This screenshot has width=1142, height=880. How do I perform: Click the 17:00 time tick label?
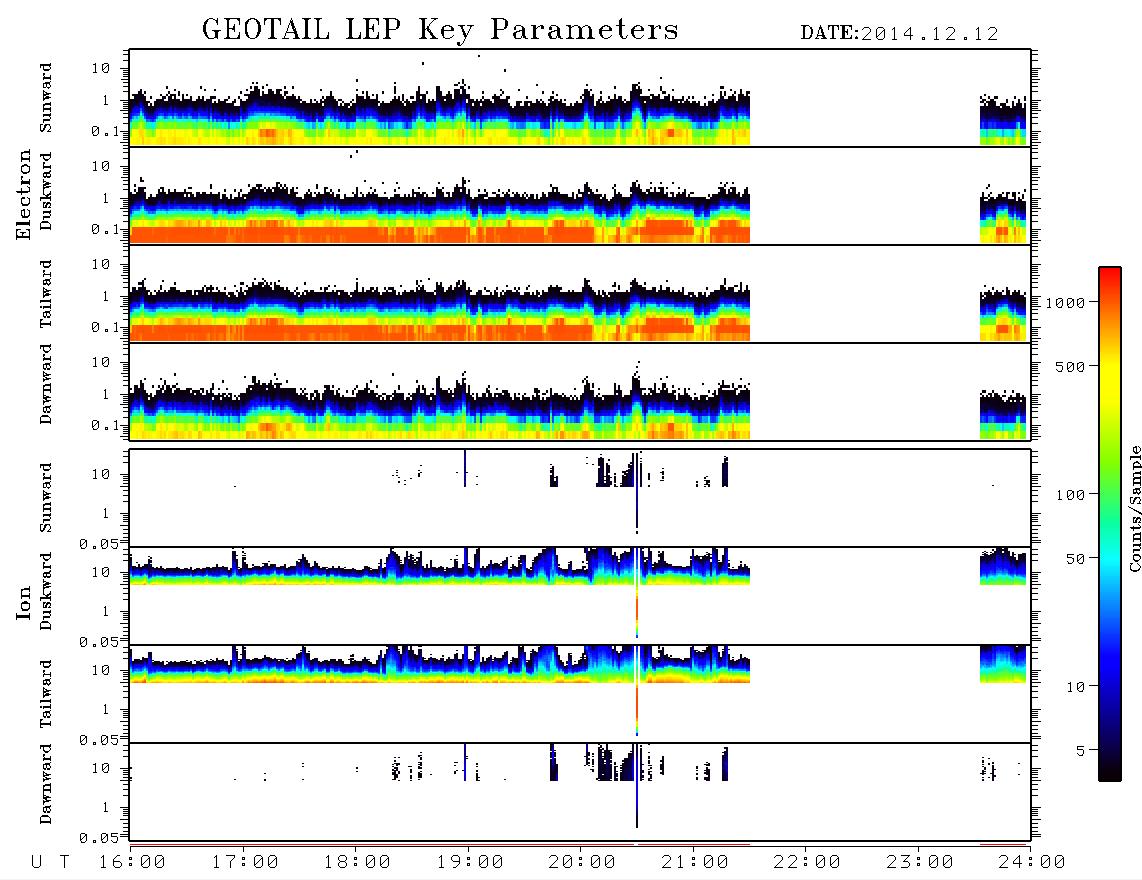click(x=245, y=863)
